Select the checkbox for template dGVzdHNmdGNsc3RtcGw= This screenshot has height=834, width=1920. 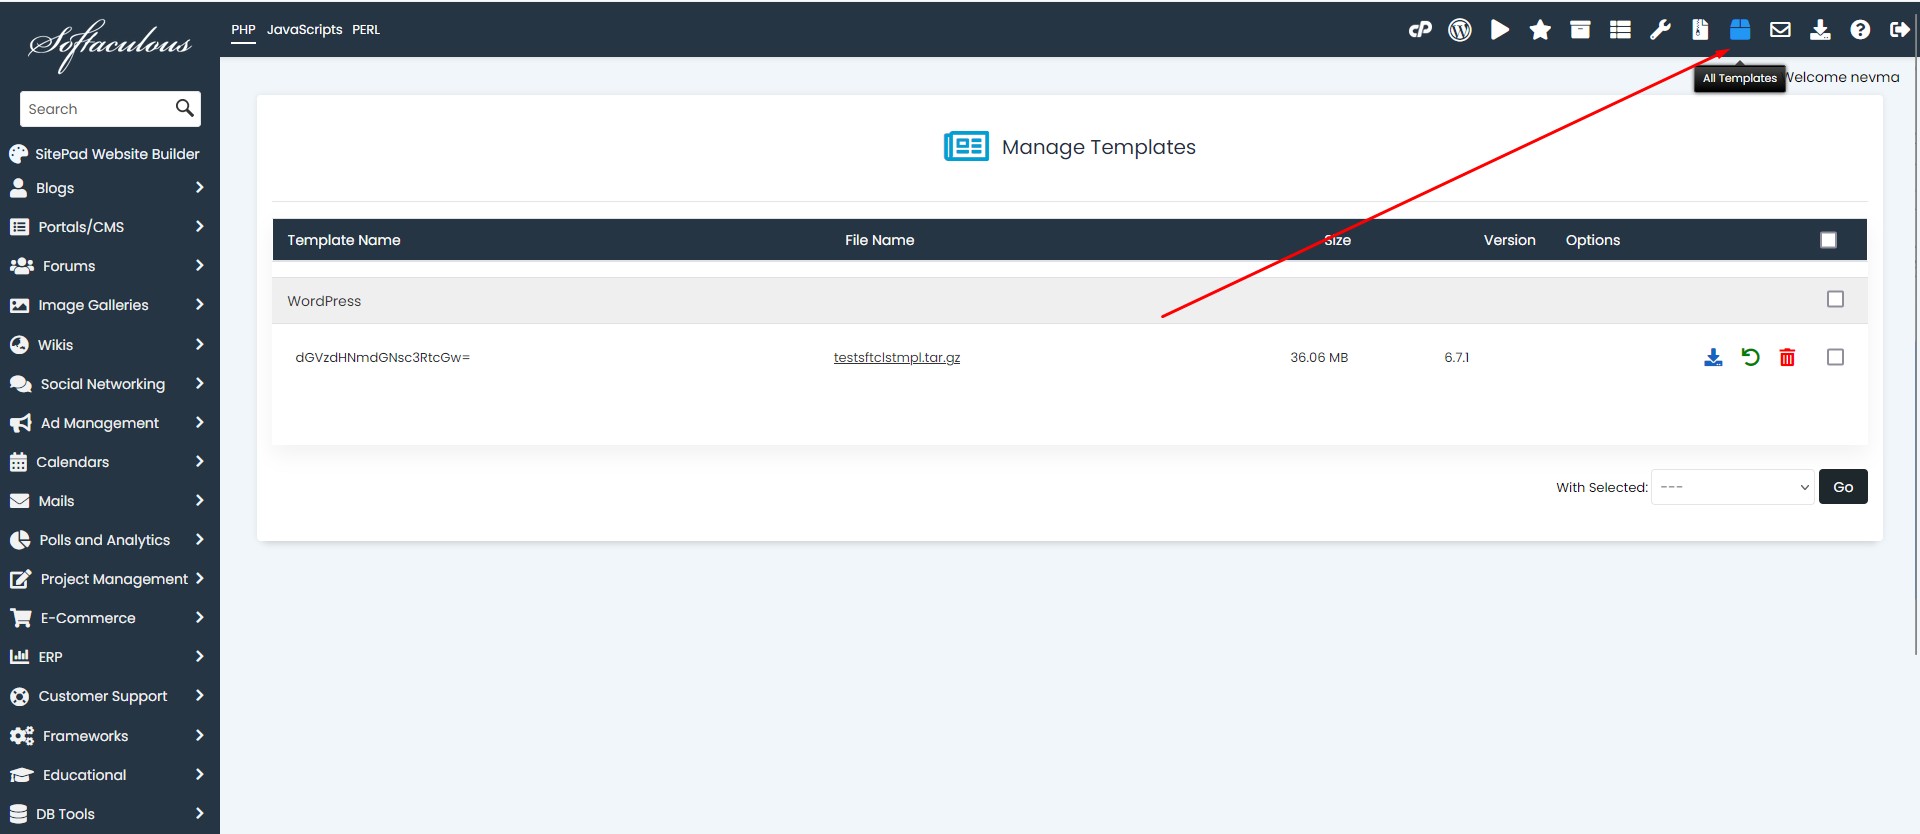(x=1835, y=357)
